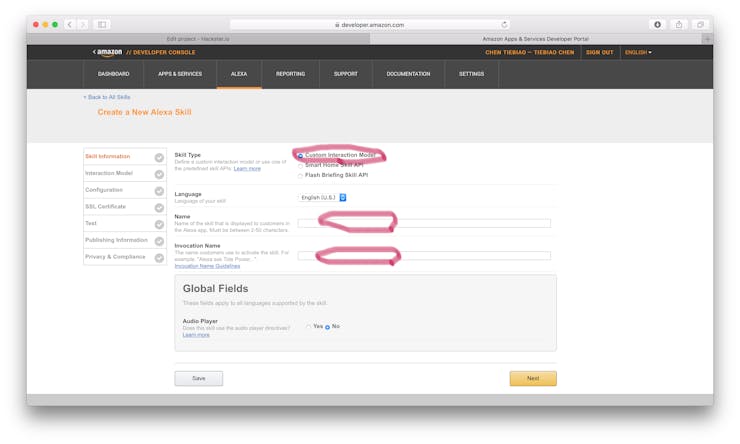Click the Privacy & Compliance status check icon
The height and width of the screenshot is (444, 740).
pos(159,258)
